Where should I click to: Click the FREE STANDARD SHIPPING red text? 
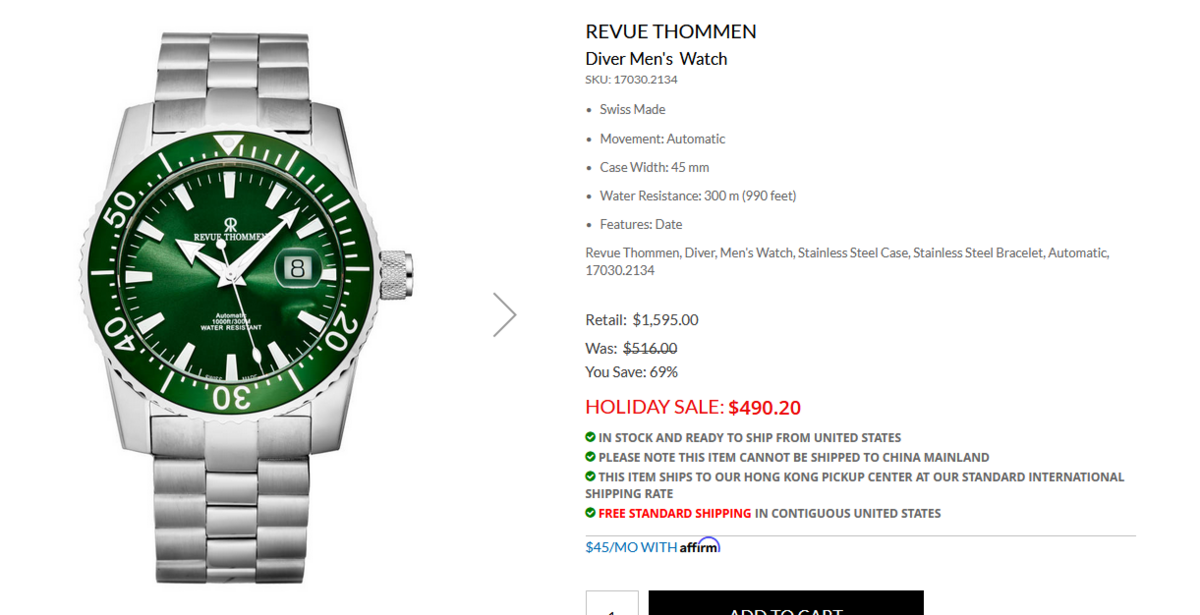[x=675, y=513]
